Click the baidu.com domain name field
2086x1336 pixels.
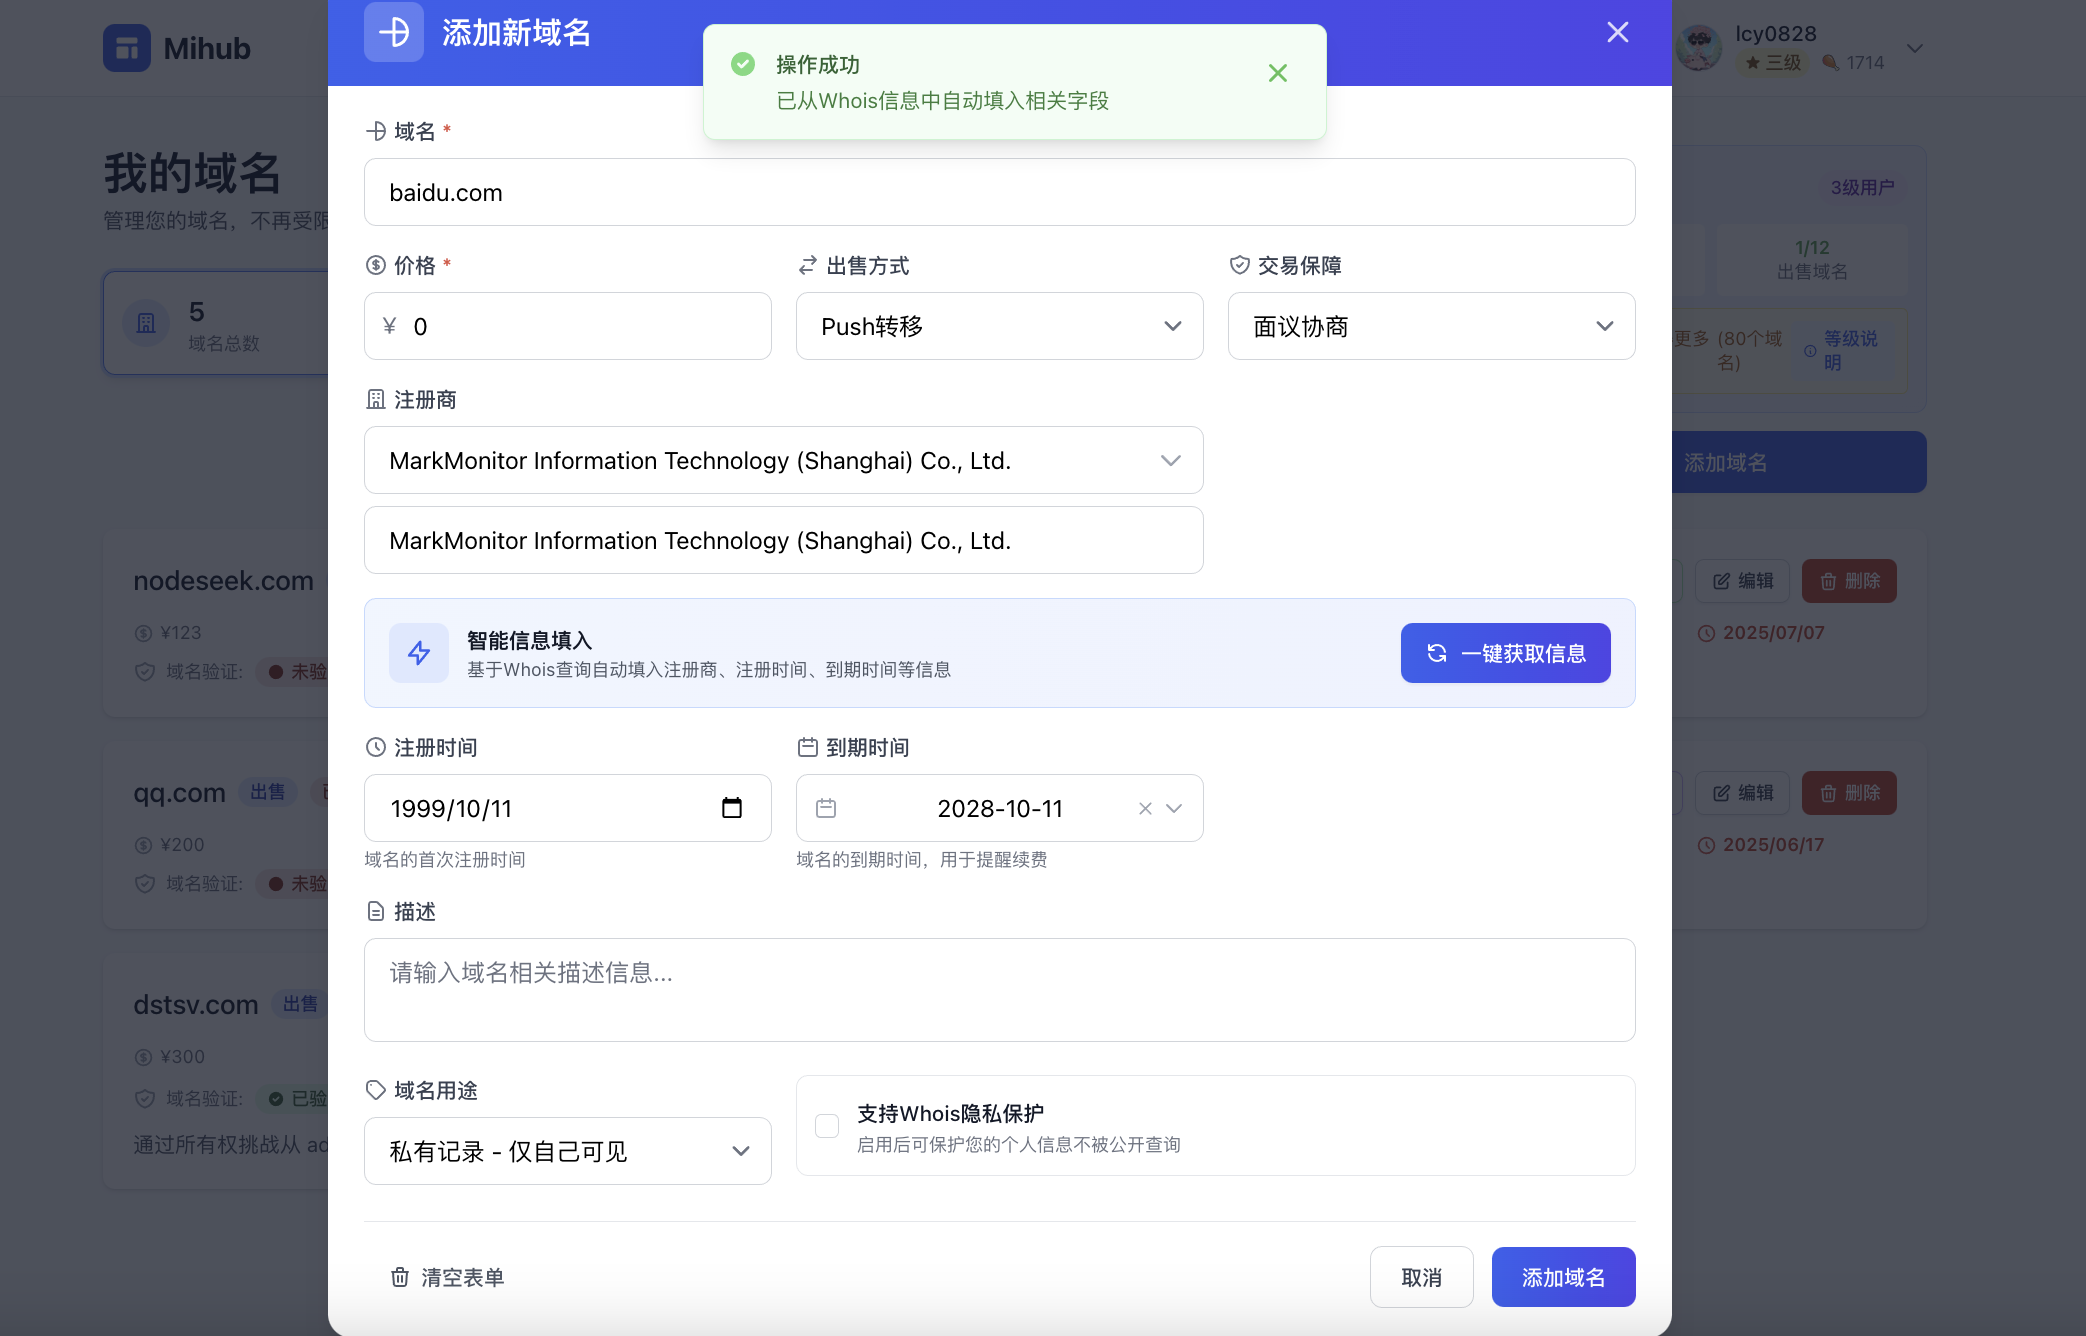pos(999,192)
